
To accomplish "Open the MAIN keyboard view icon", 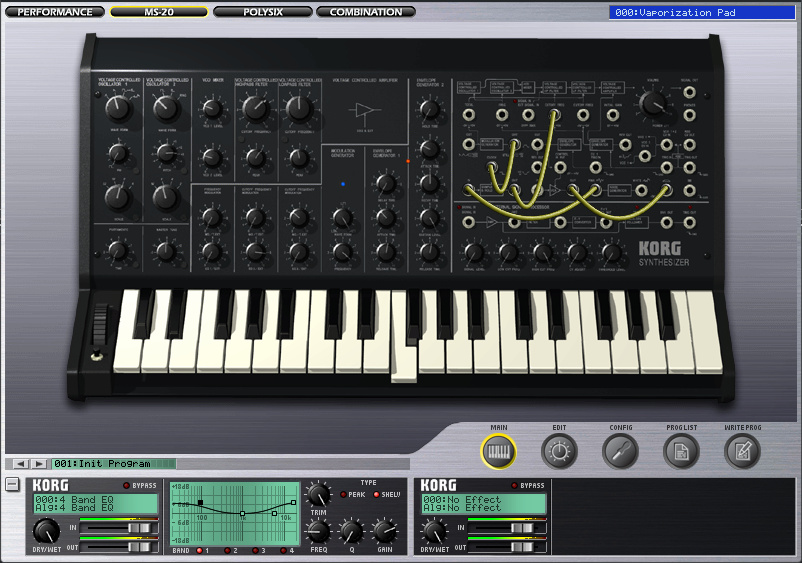I will 498,452.
